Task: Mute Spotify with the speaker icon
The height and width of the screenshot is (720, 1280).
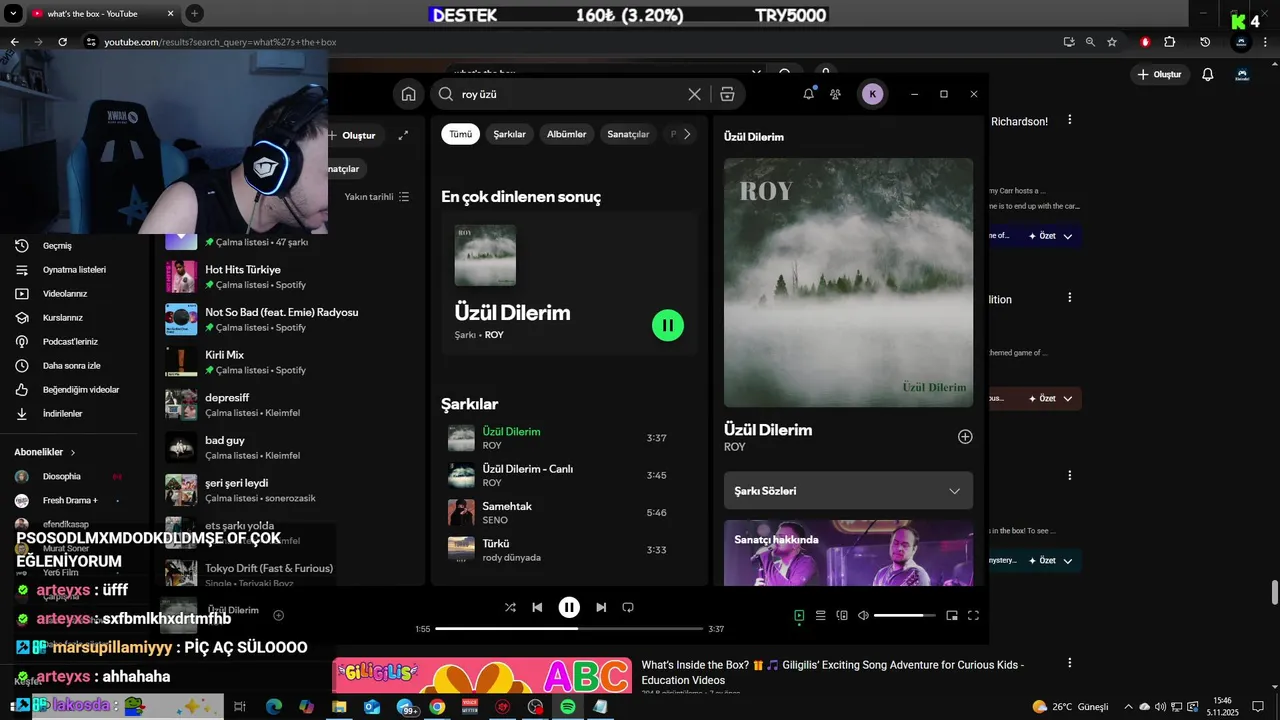Action: (x=864, y=615)
